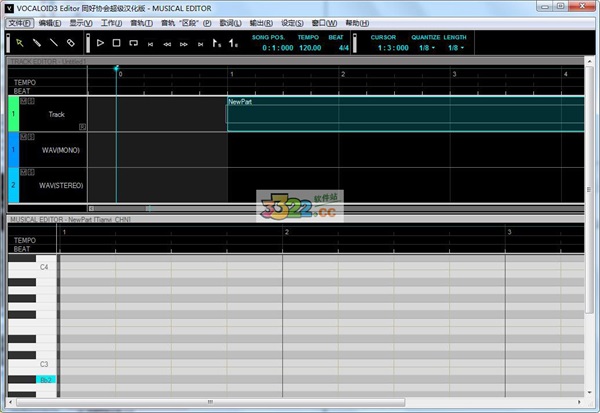Open the 音轨(T) menu

point(142,23)
